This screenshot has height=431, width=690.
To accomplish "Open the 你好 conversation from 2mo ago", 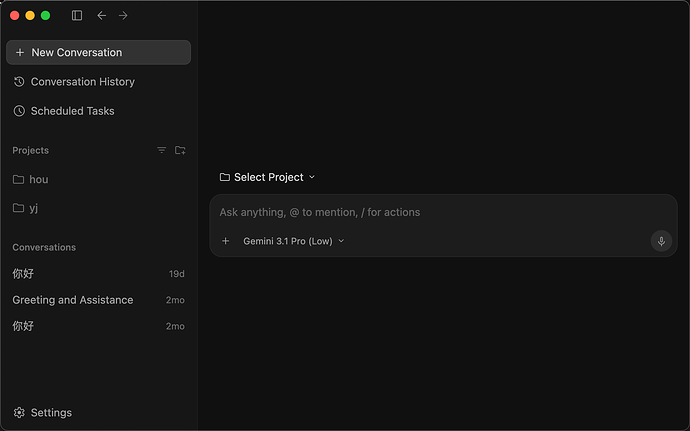I will pyautogui.click(x=99, y=326).
